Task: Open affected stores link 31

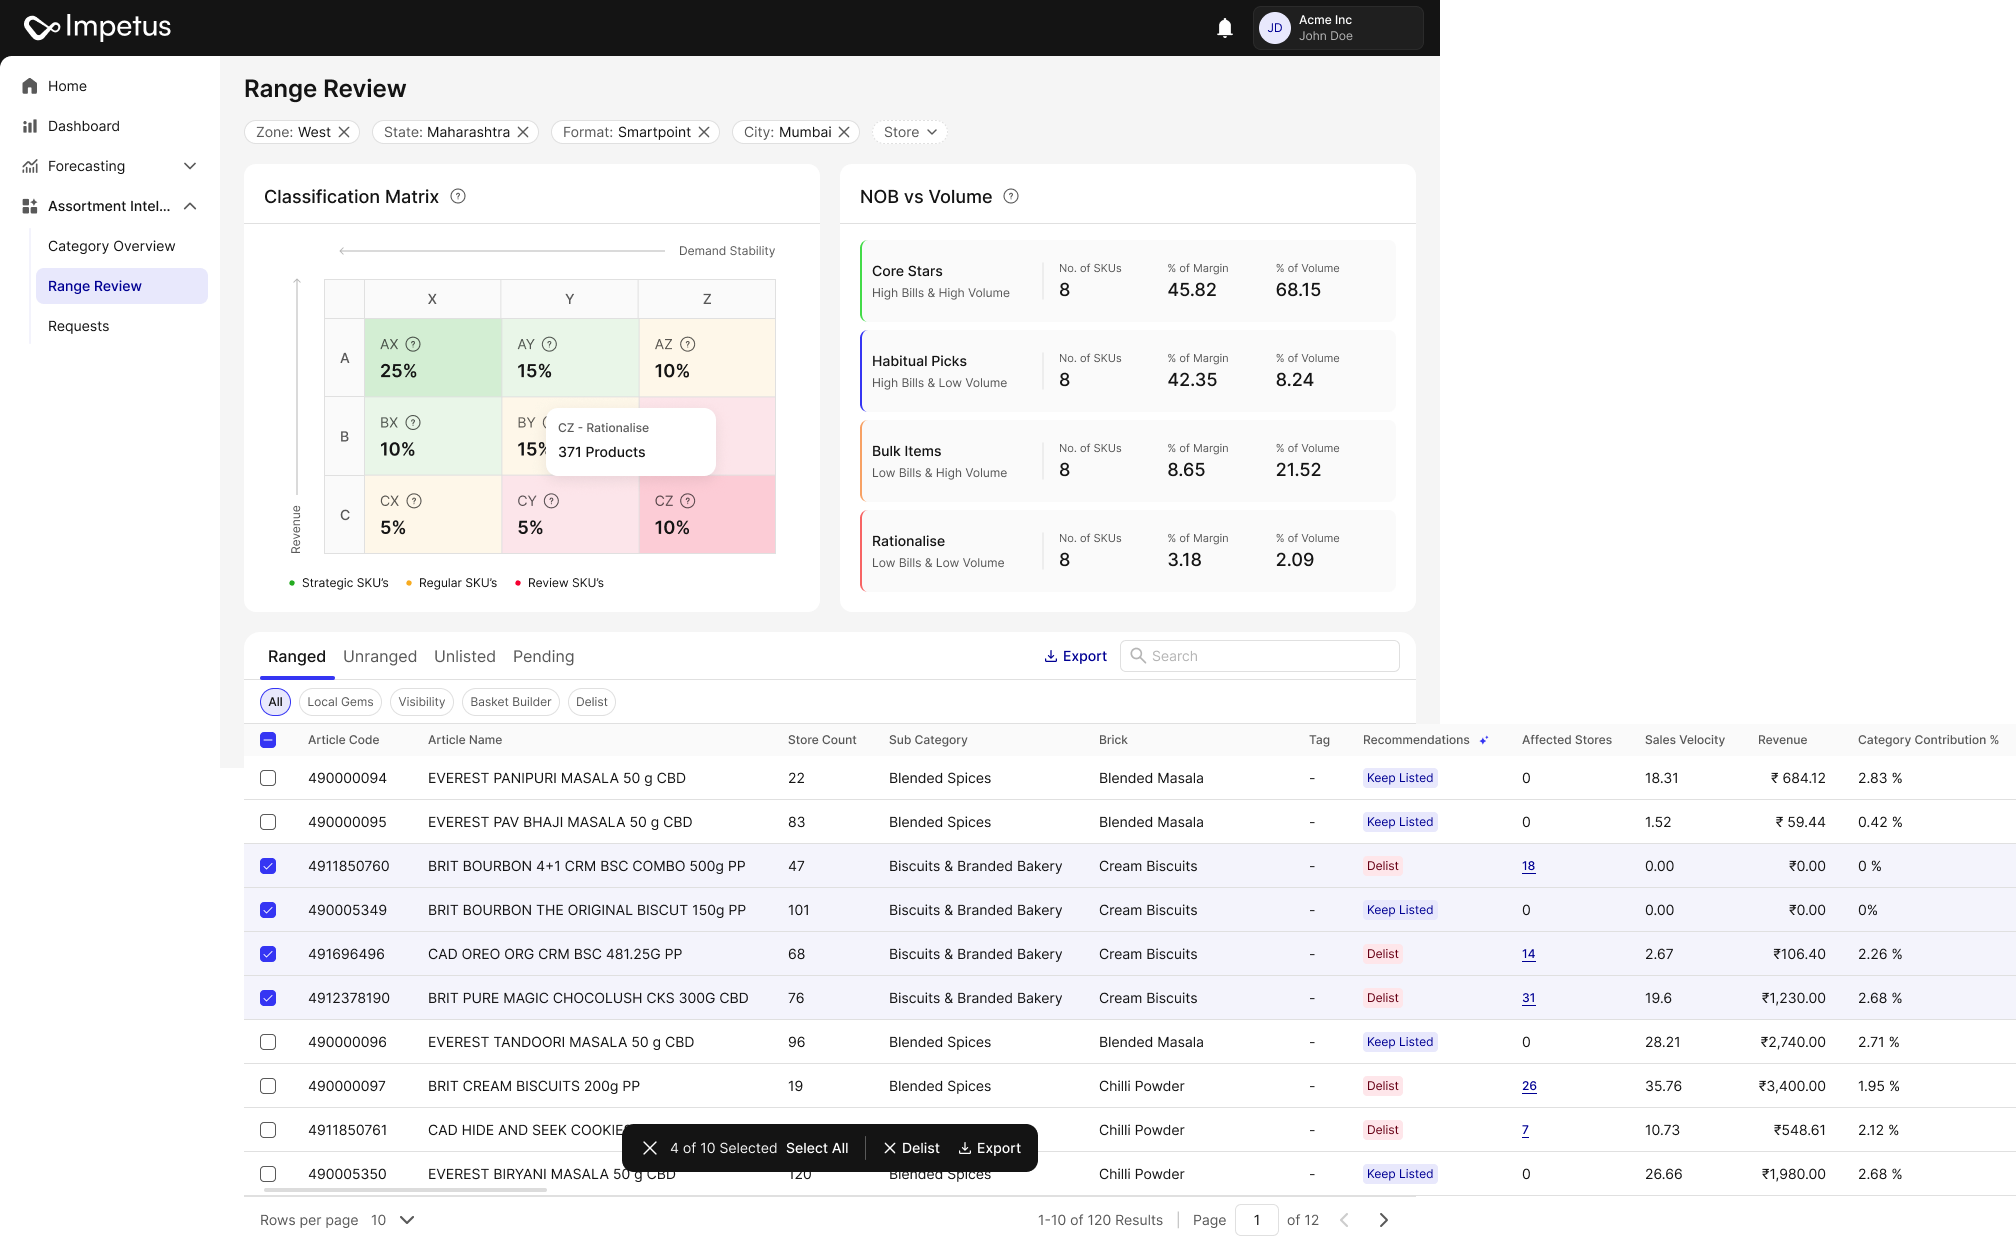Action: pos(1528,998)
